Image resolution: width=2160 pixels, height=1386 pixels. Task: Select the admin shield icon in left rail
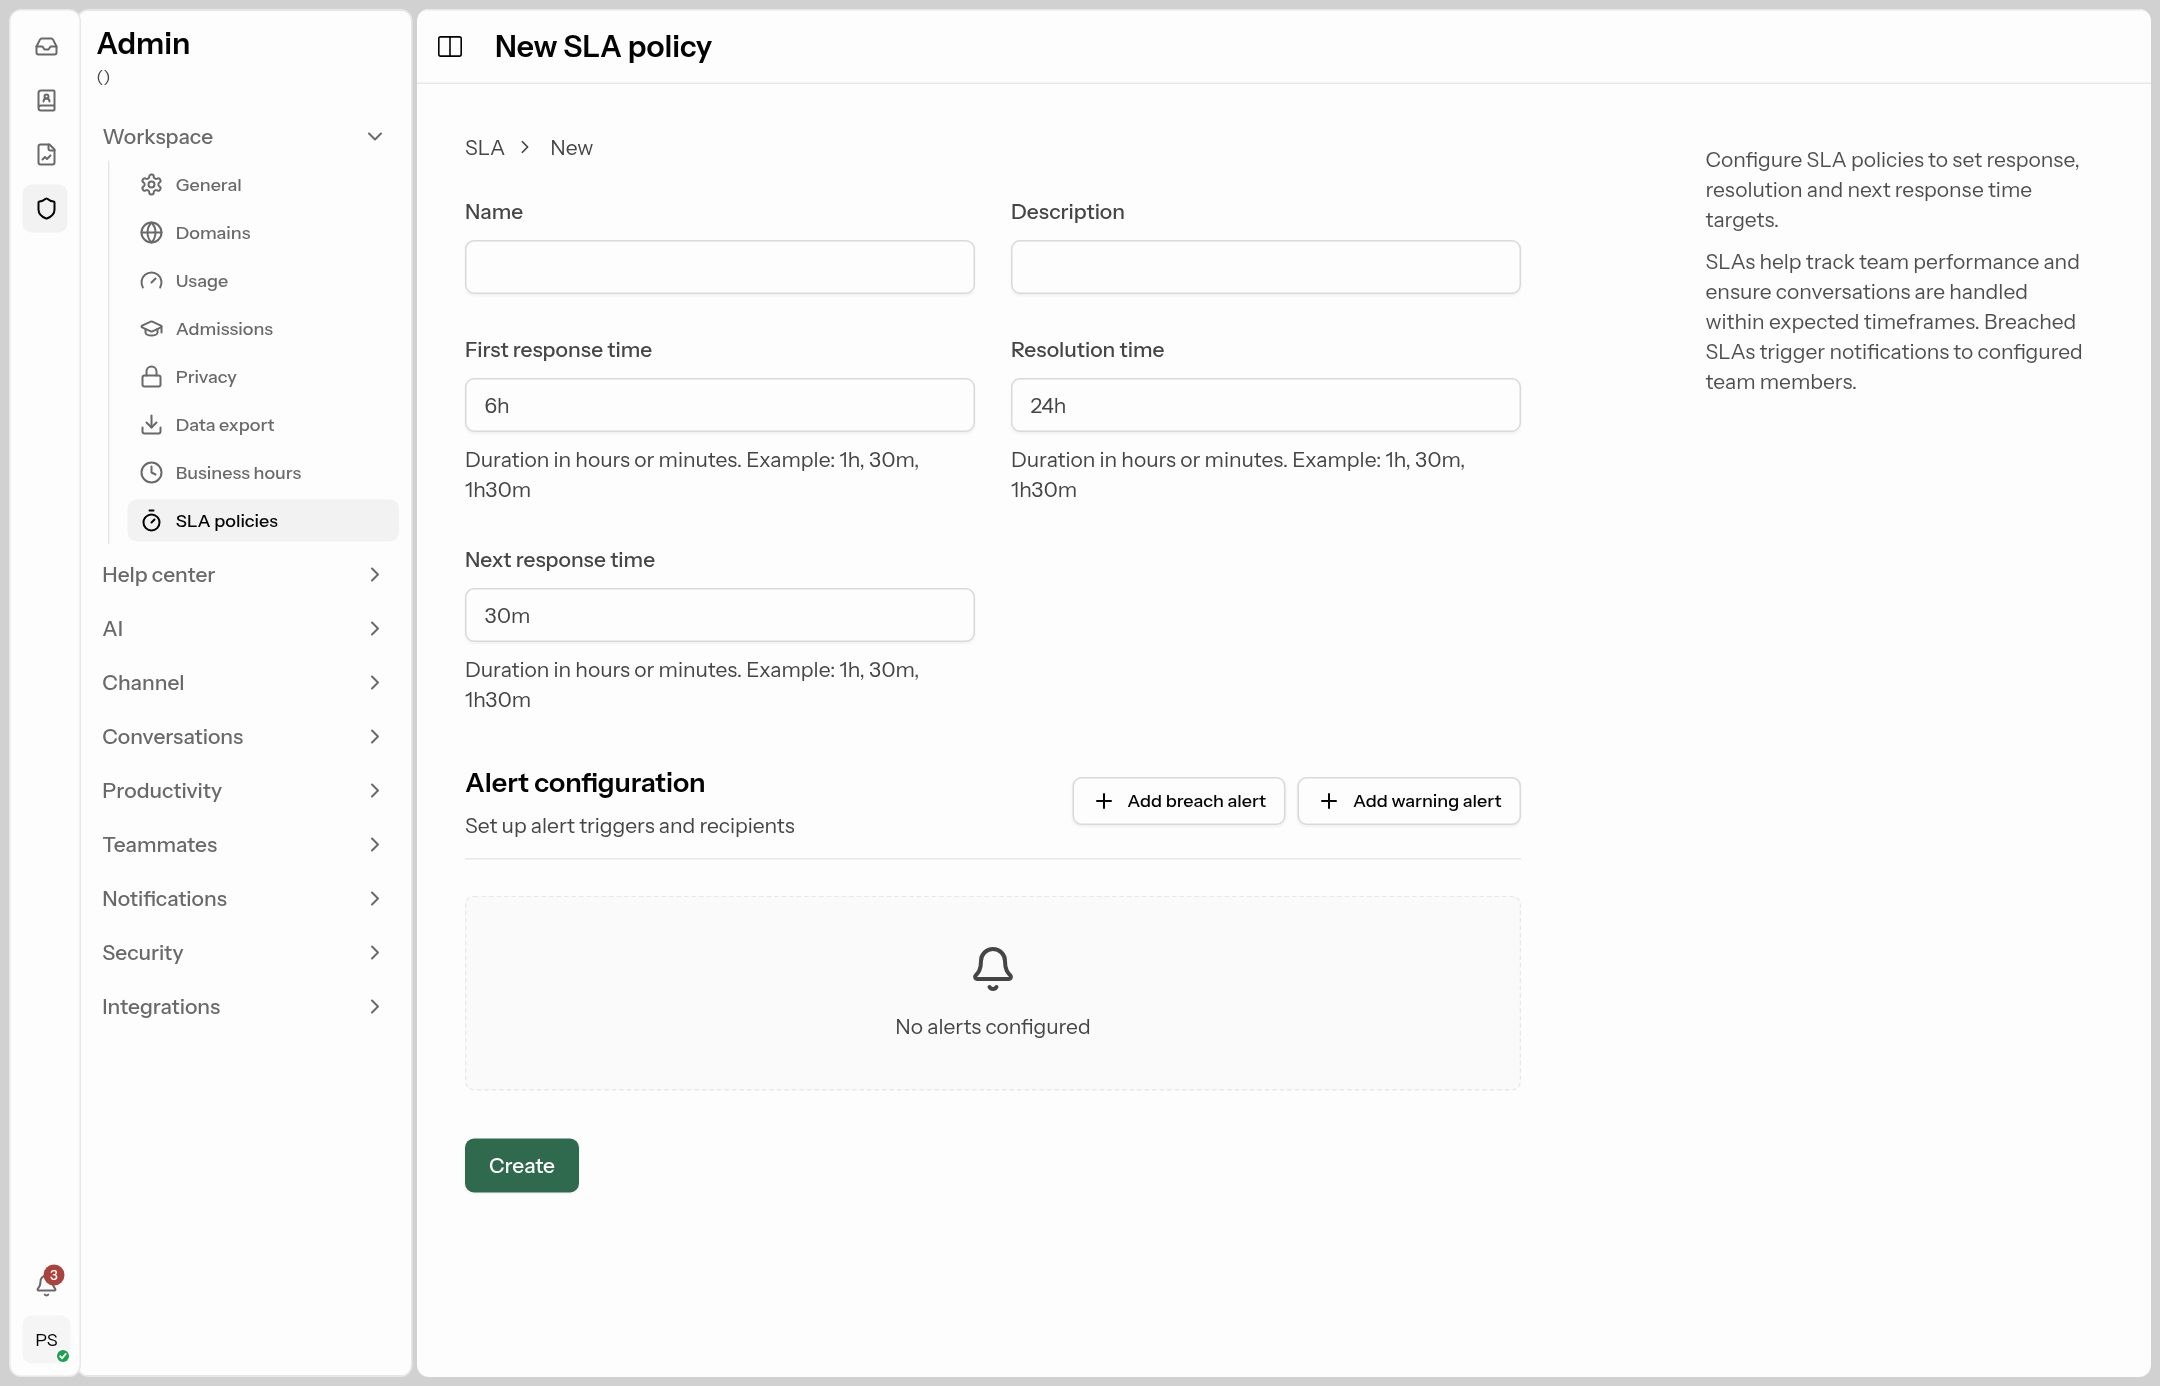coord(46,208)
